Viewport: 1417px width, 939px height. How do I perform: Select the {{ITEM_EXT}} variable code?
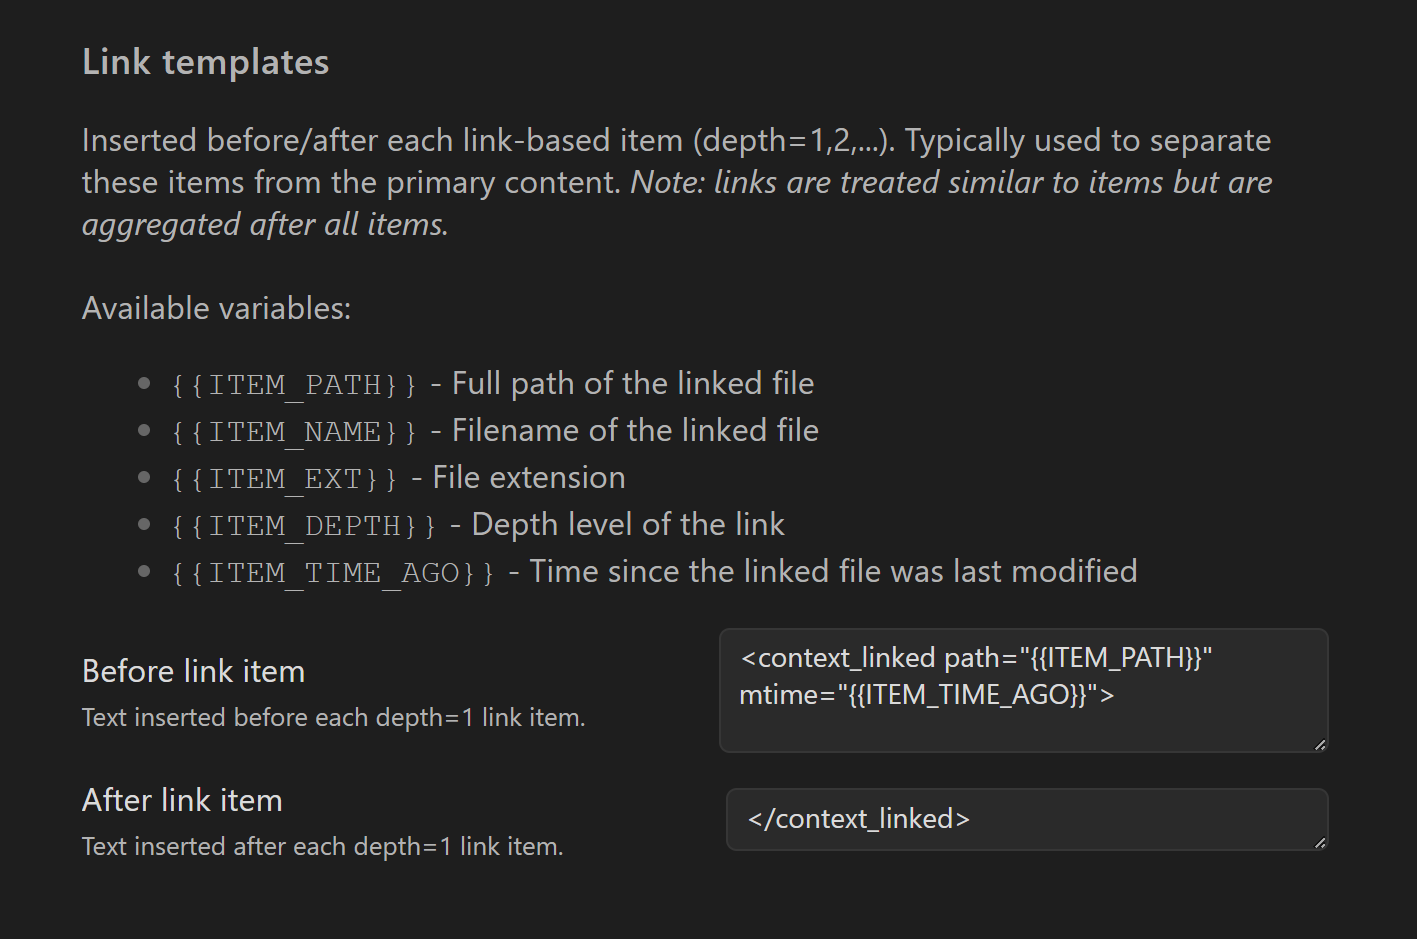[x=280, y=478]
